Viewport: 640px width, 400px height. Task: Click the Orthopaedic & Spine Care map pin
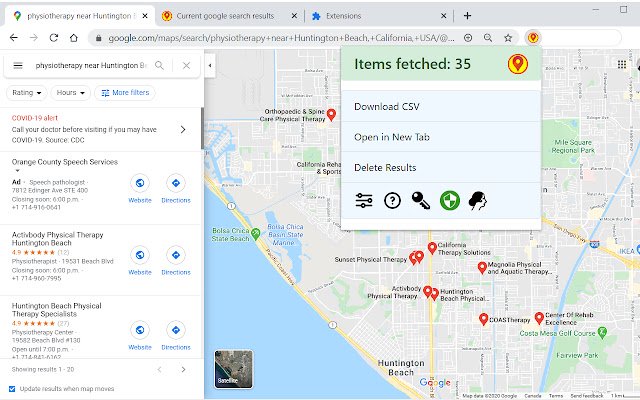[331, 115]
